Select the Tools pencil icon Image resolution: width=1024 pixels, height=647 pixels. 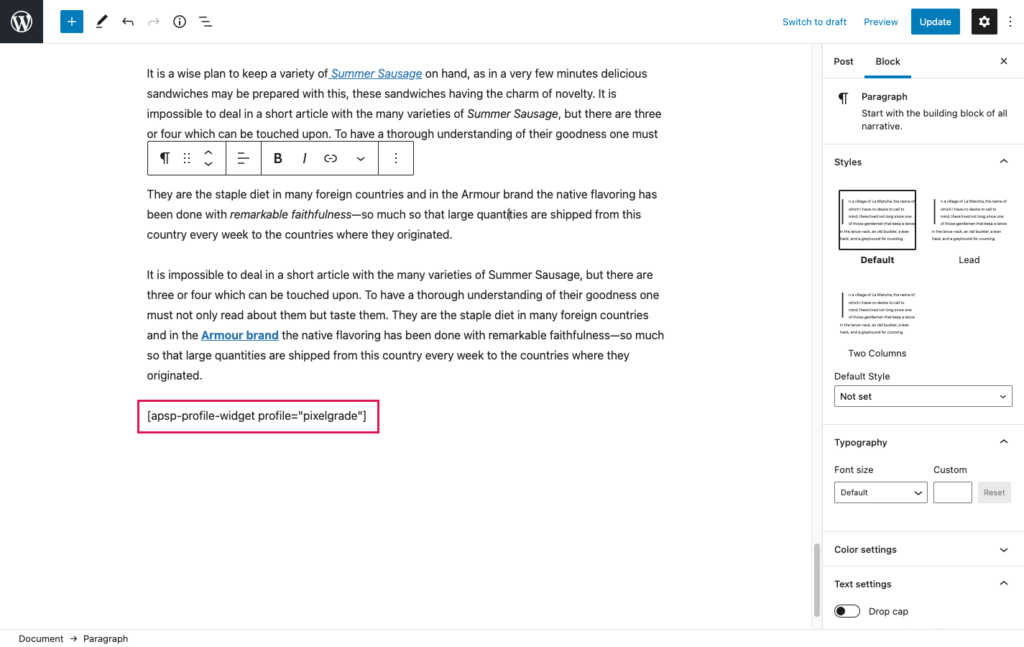coord(101,22)
